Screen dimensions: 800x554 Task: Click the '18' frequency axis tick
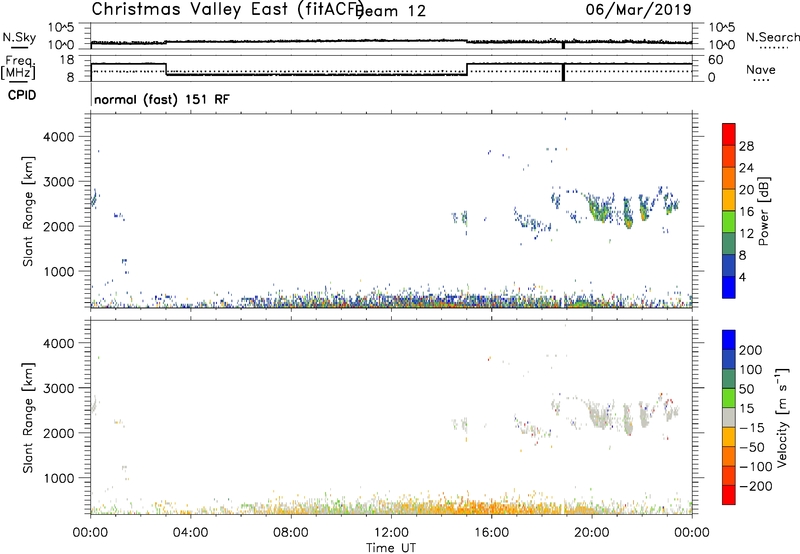(66, 60)
